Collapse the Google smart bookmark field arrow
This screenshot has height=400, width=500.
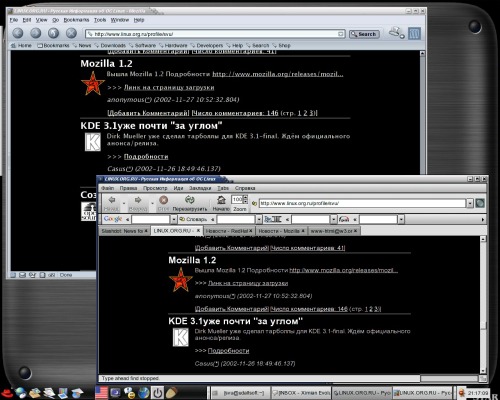pyautogui.click(x=127, y=219)
